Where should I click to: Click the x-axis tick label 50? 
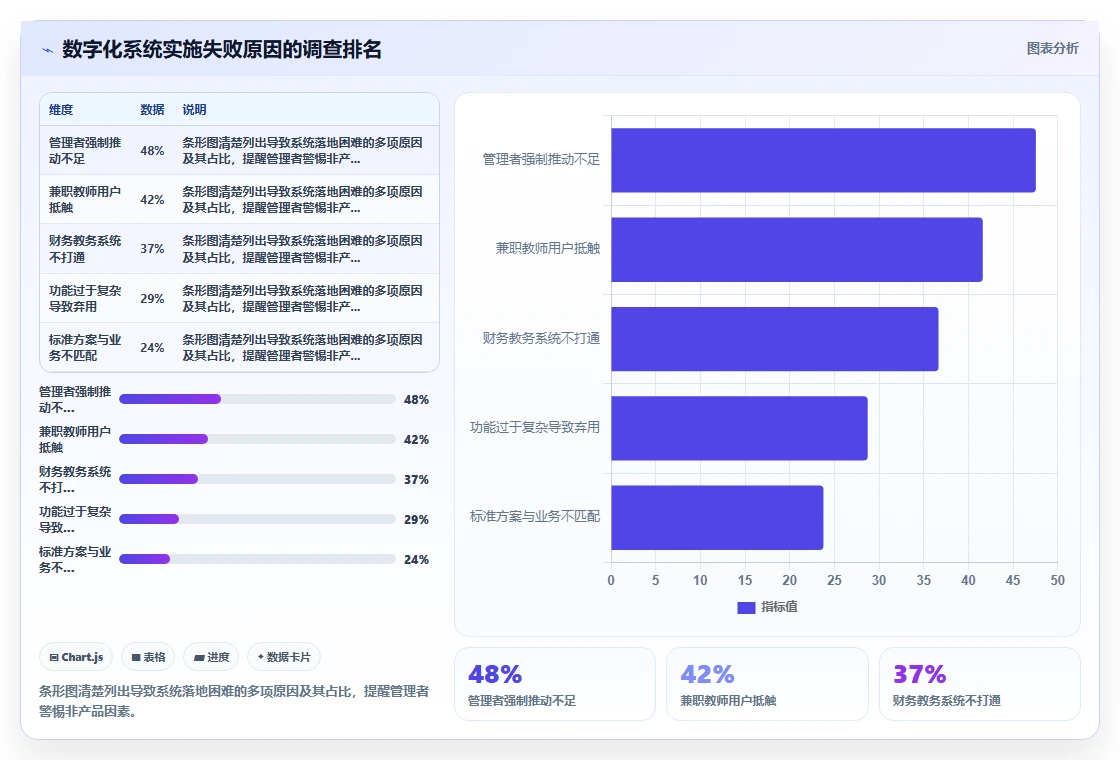click(1057, 580)
